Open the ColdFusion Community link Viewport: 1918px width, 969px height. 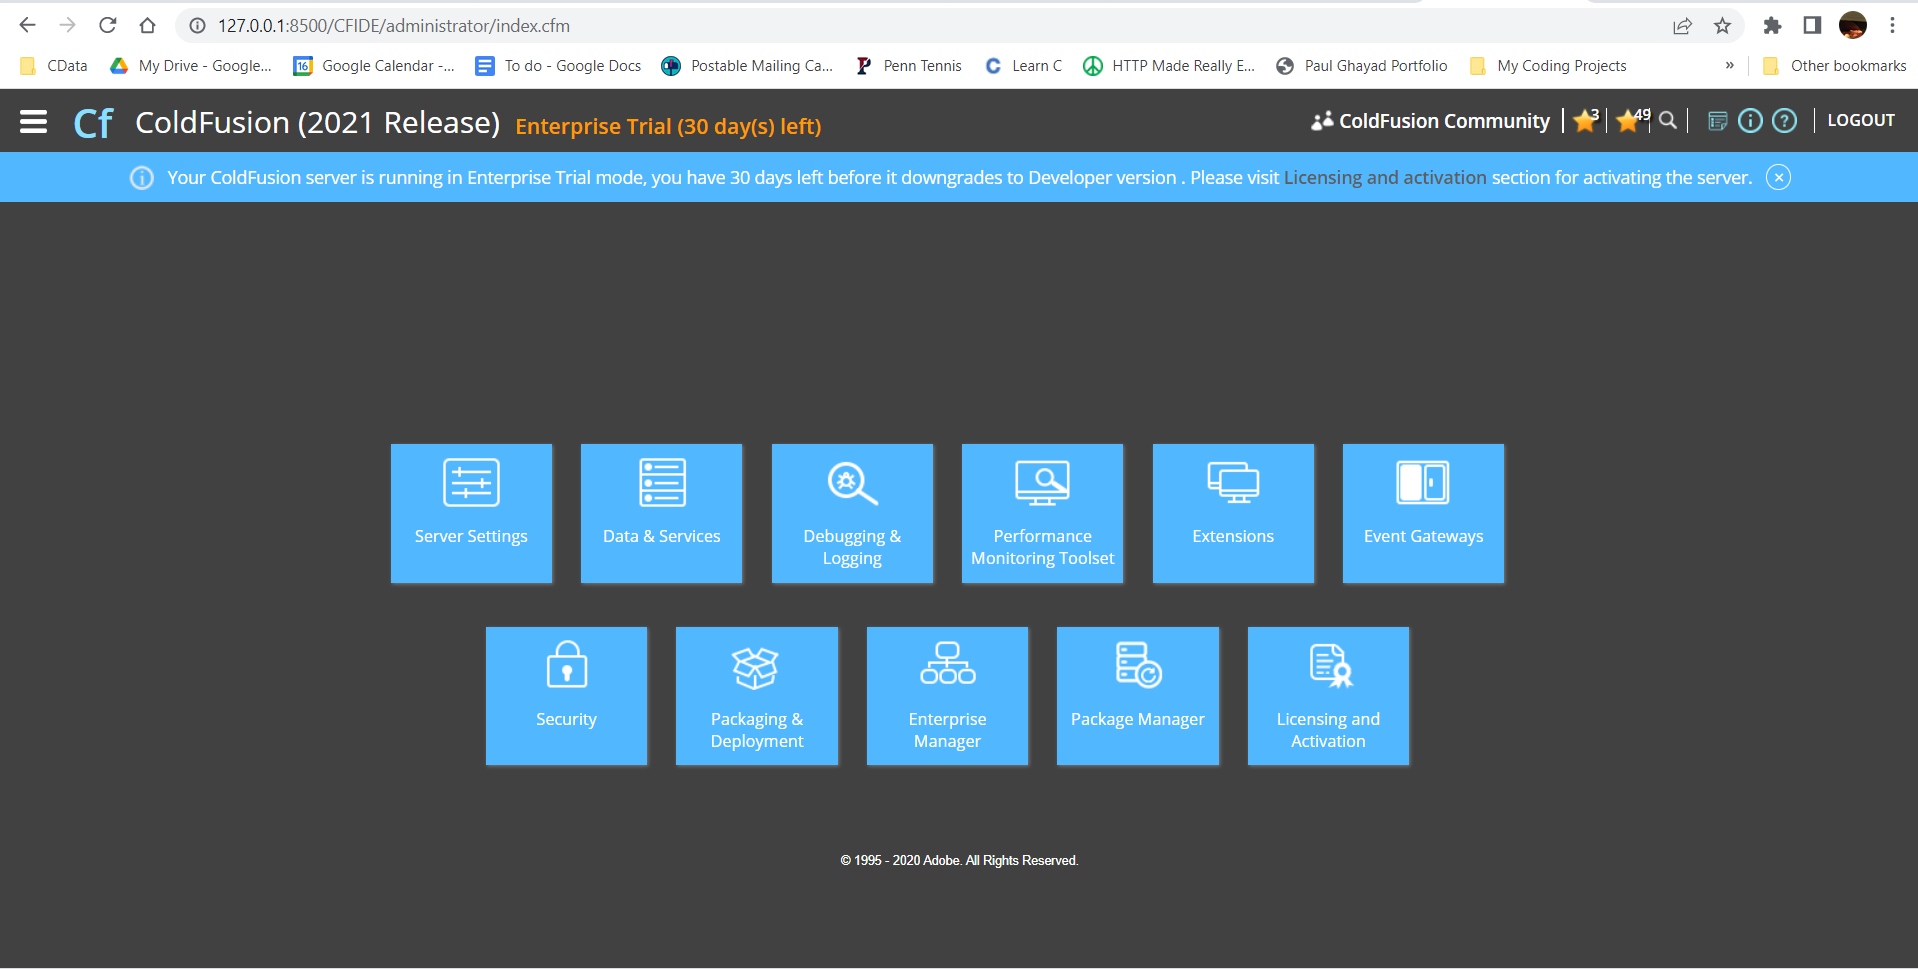(1432, 121)
